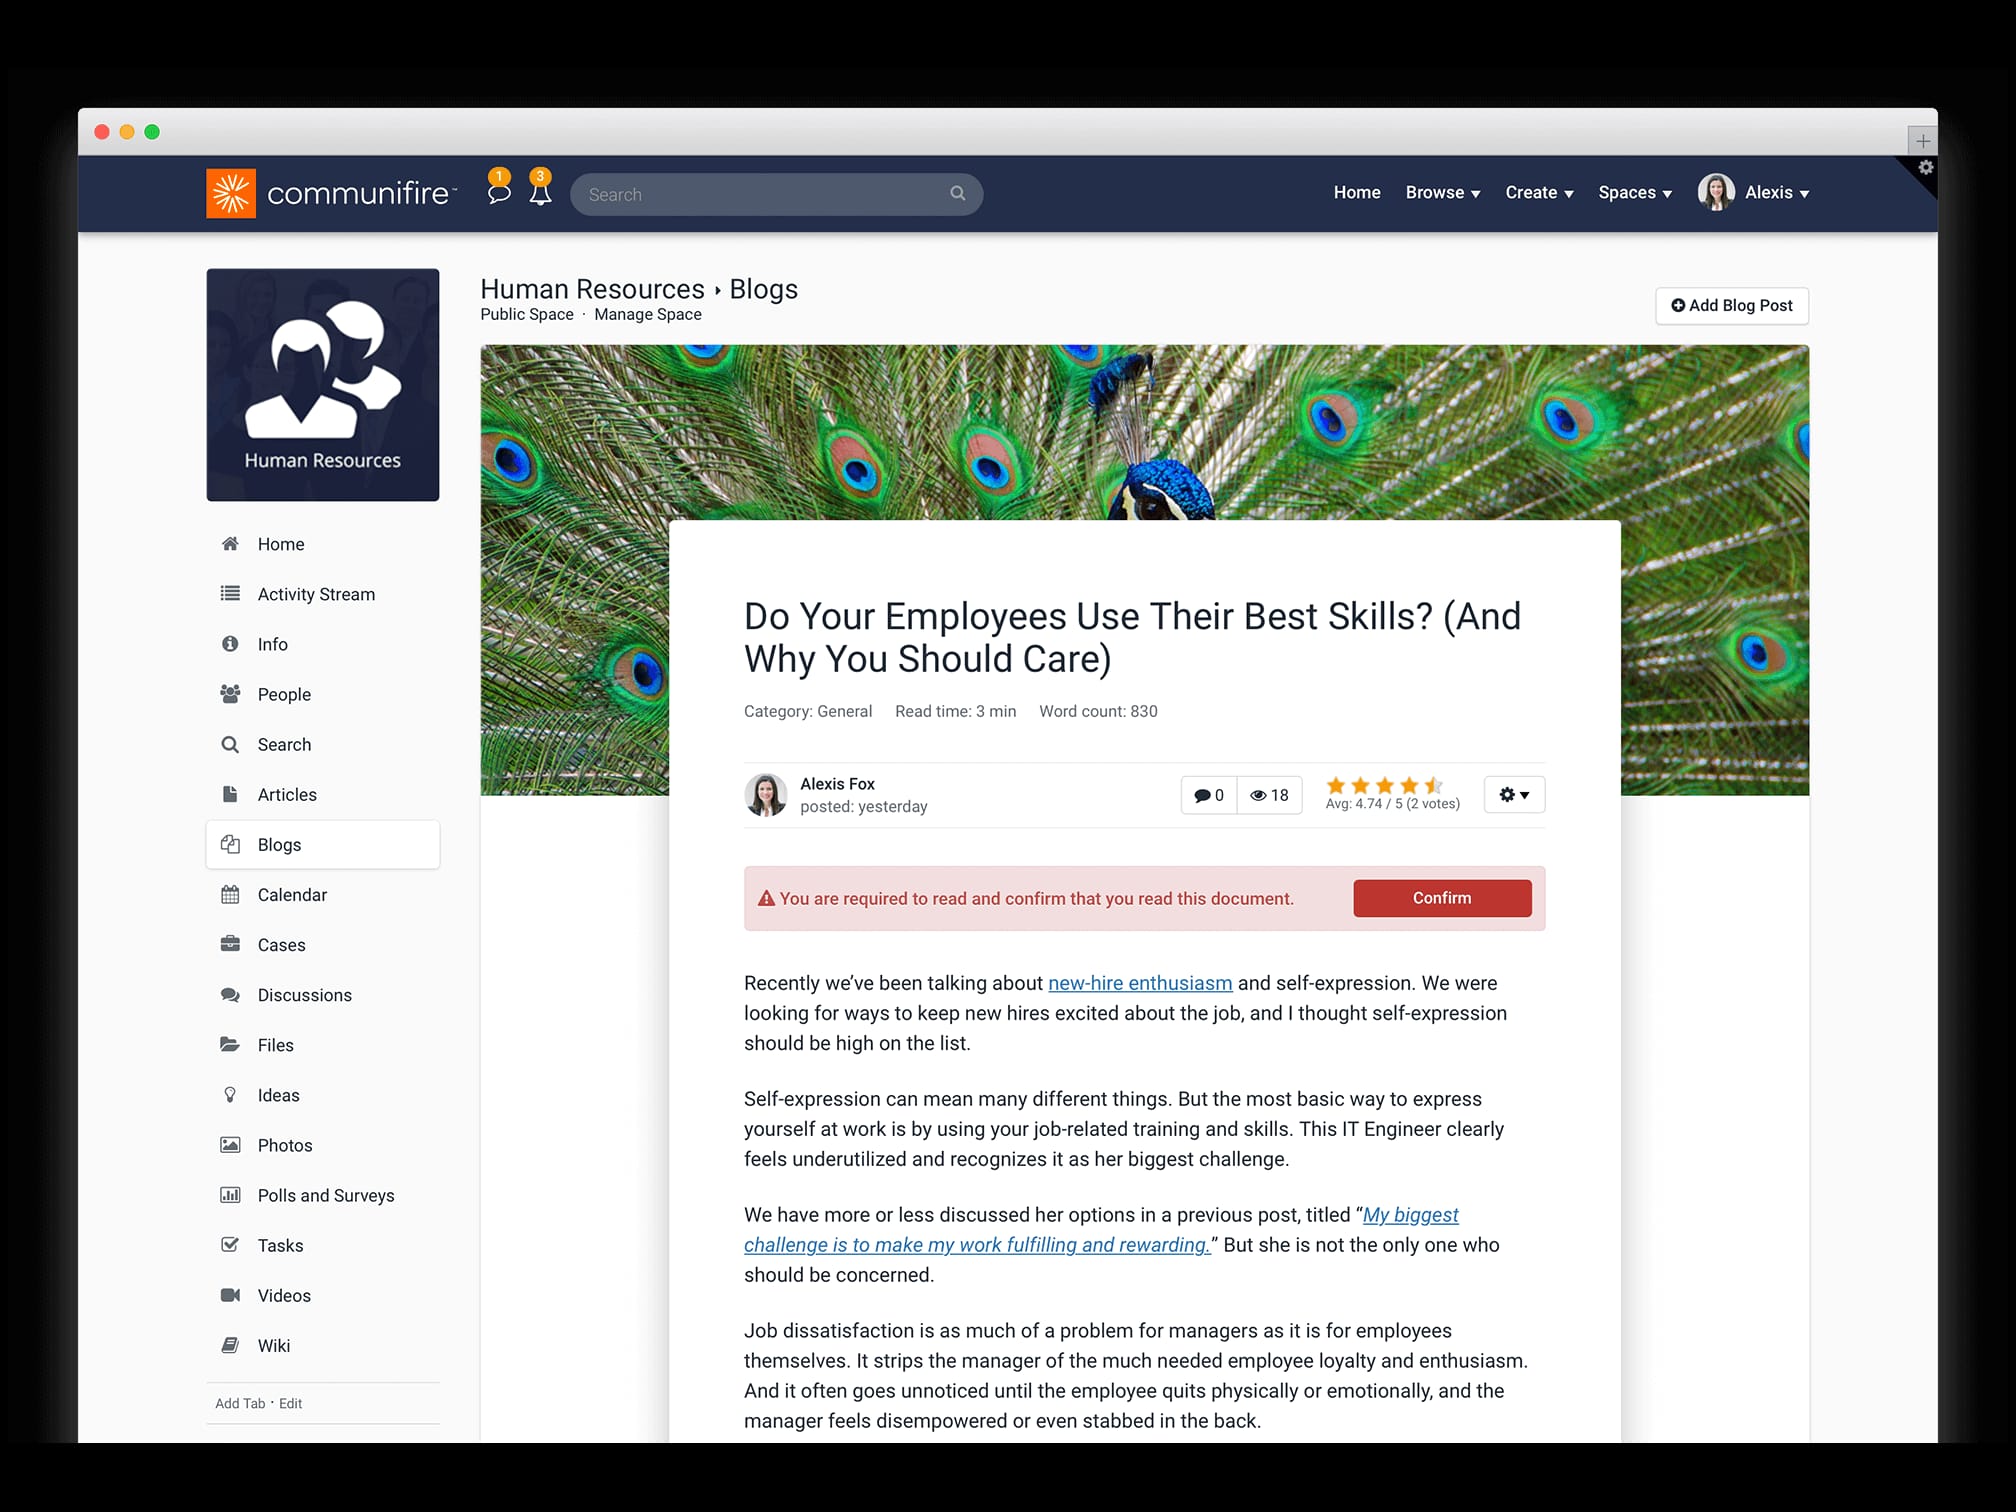2016x1512 pixels.
Task: Open the Polls and Surveys section
Action: (326, 1194)
